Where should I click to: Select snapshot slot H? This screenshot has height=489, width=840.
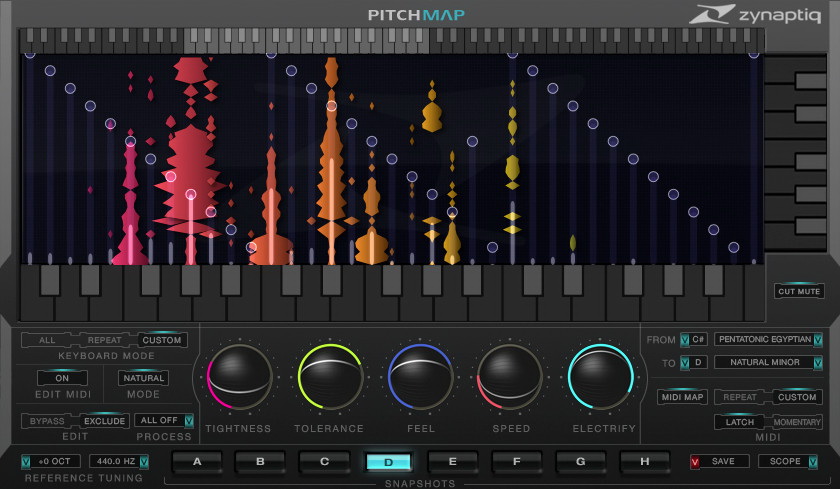point(644,462)
